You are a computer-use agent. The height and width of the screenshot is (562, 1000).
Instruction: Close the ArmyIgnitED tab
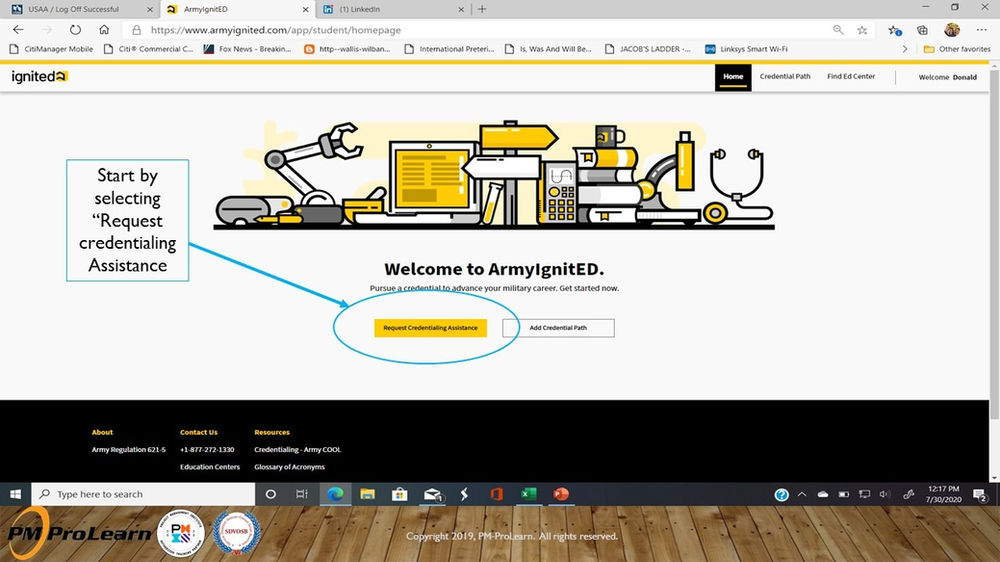coord(305,10)
